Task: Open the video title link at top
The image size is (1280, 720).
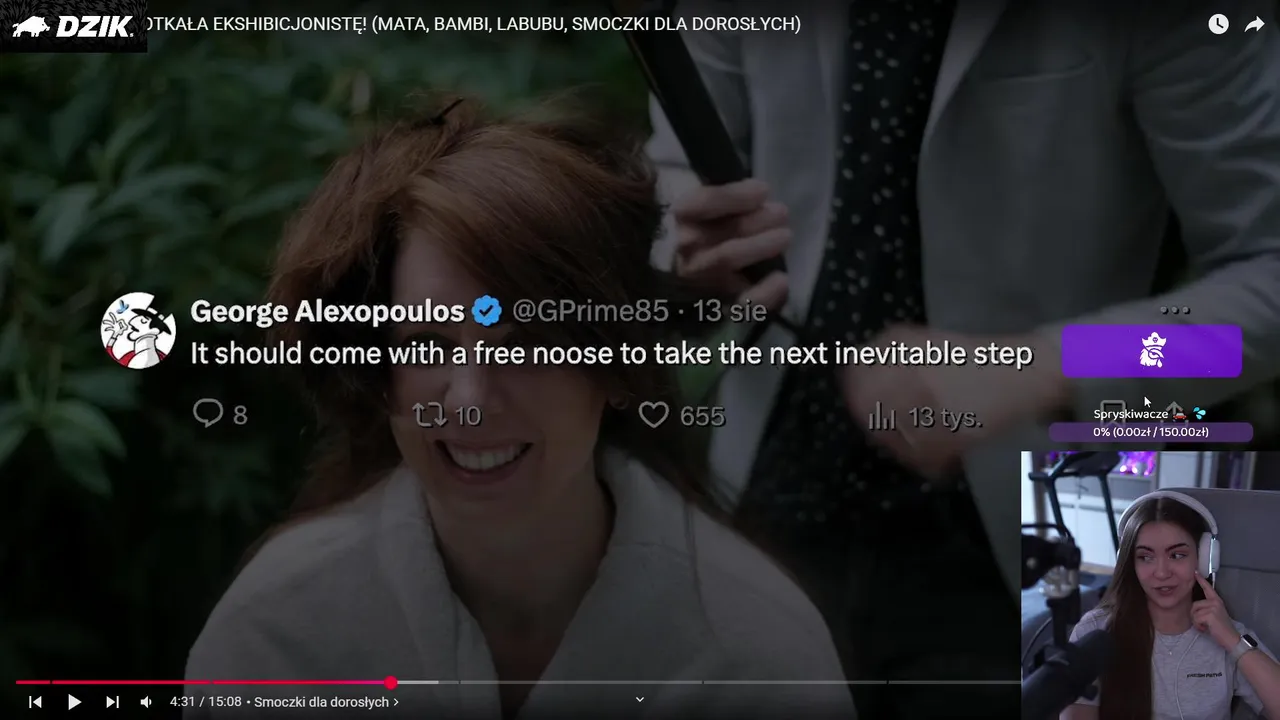Action: coord(474,24)
